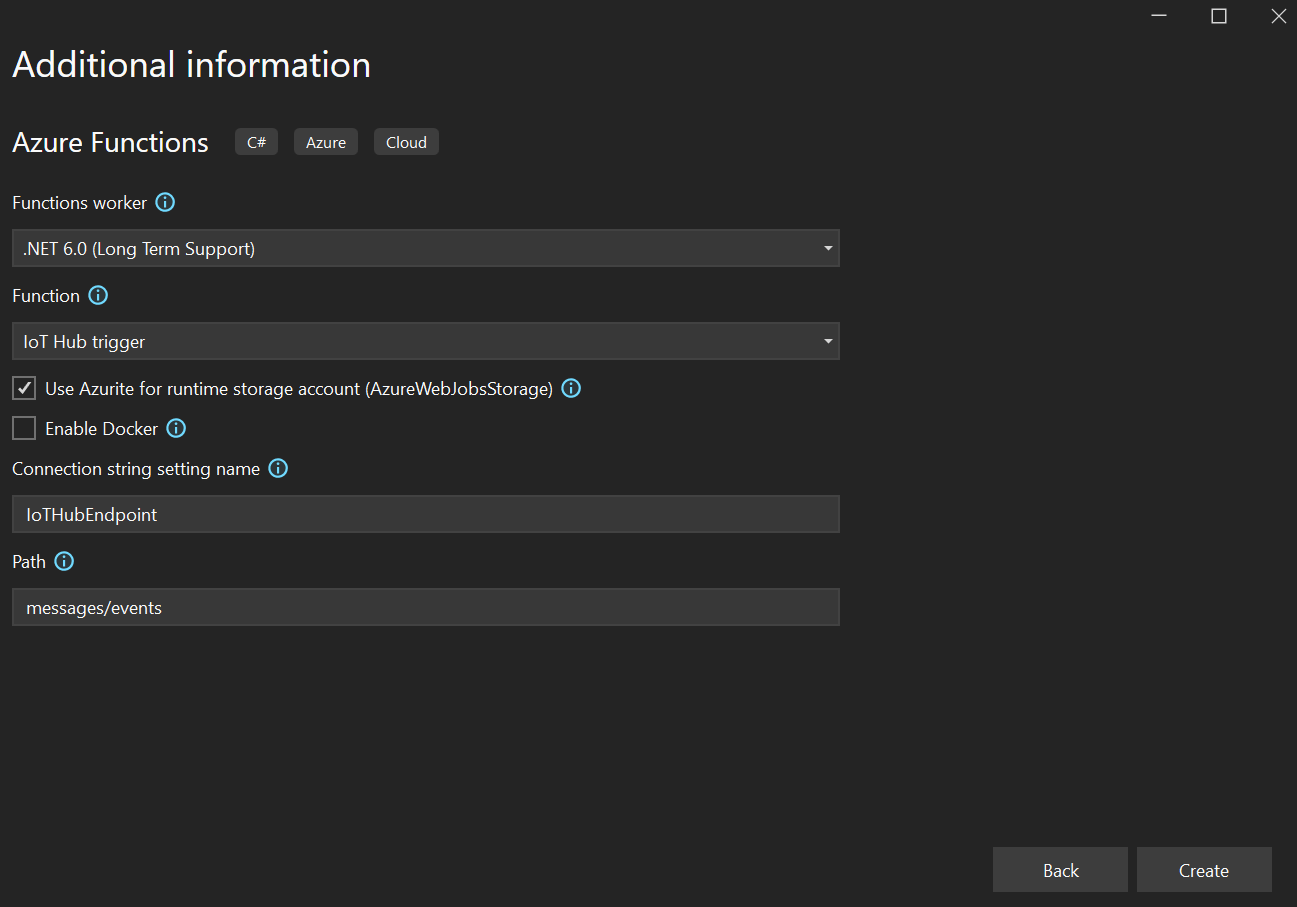Screen dimensions: 1297x907
Task: Click the Cloud tag
Action: [406, 142]
